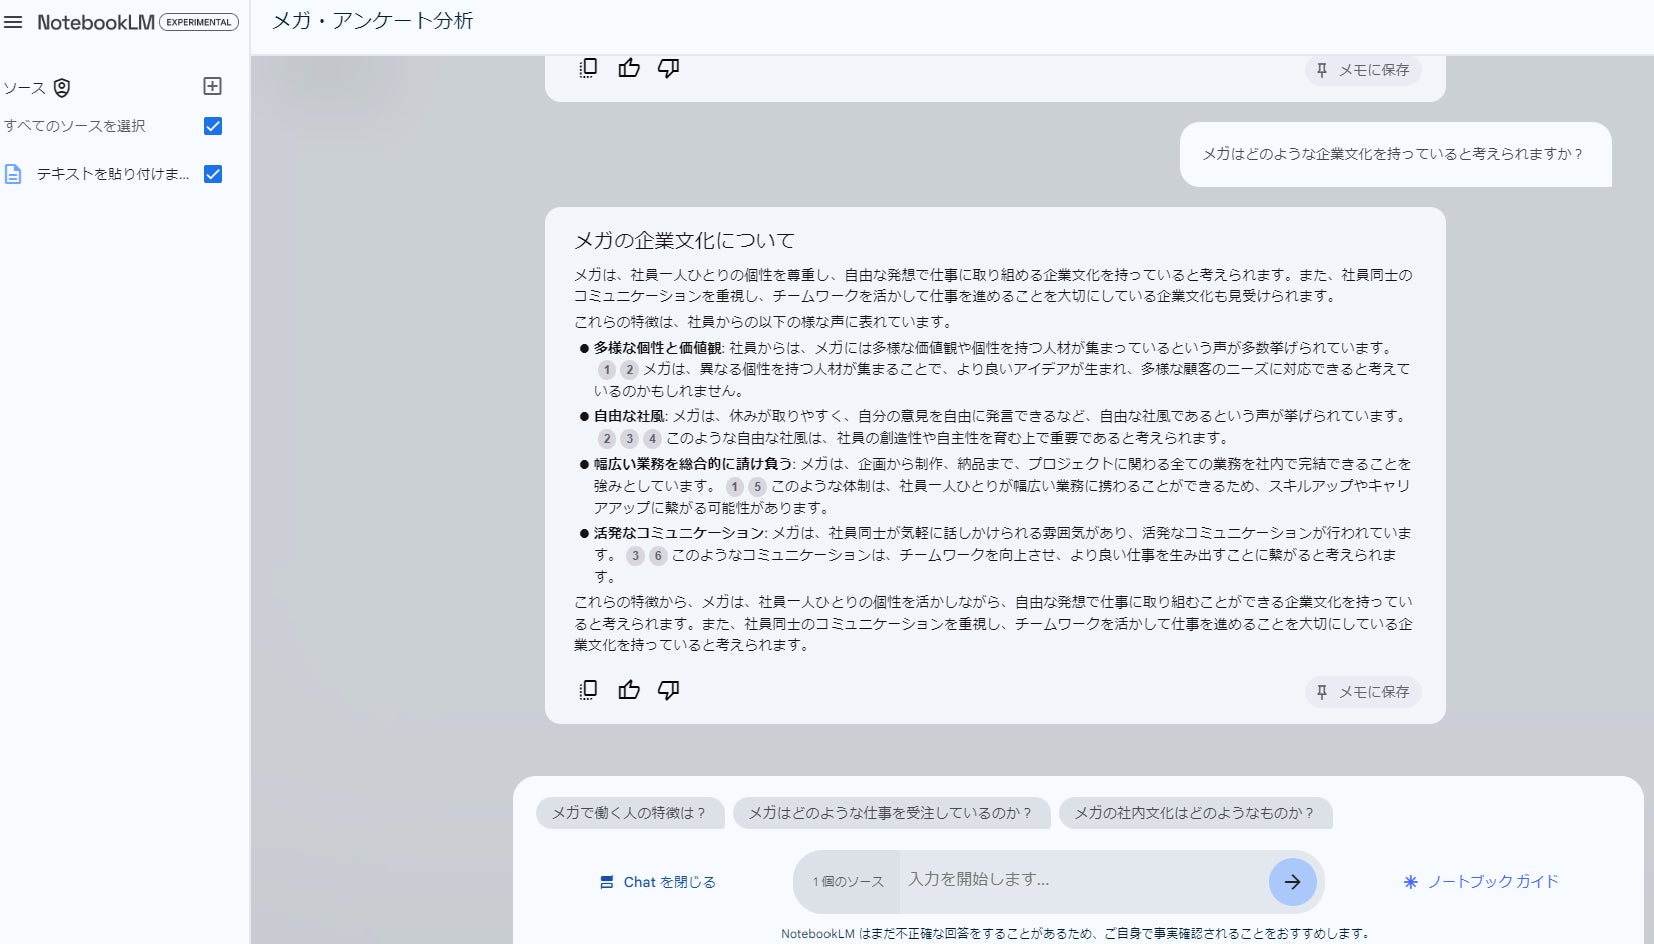This screenshot has width=1654, height=944.
Task: Thumbs down the previous answer in top card
Action: coord(669,68)
